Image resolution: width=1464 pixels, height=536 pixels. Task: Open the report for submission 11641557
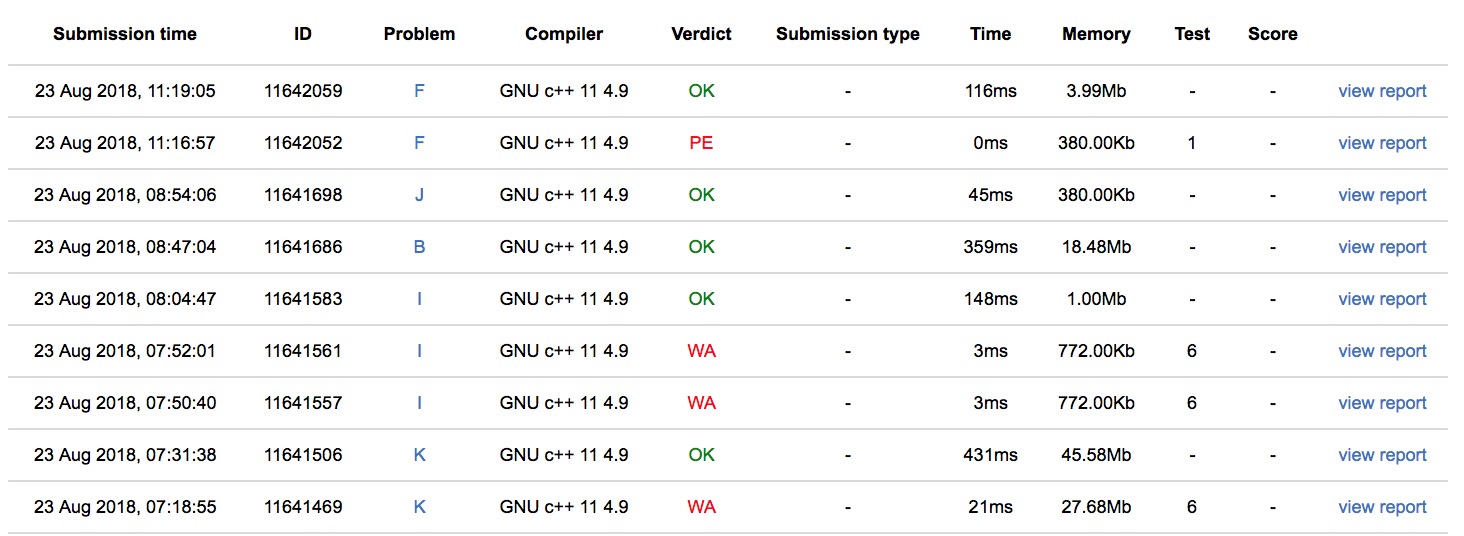pyautogui.click(x=1382, y=403)
